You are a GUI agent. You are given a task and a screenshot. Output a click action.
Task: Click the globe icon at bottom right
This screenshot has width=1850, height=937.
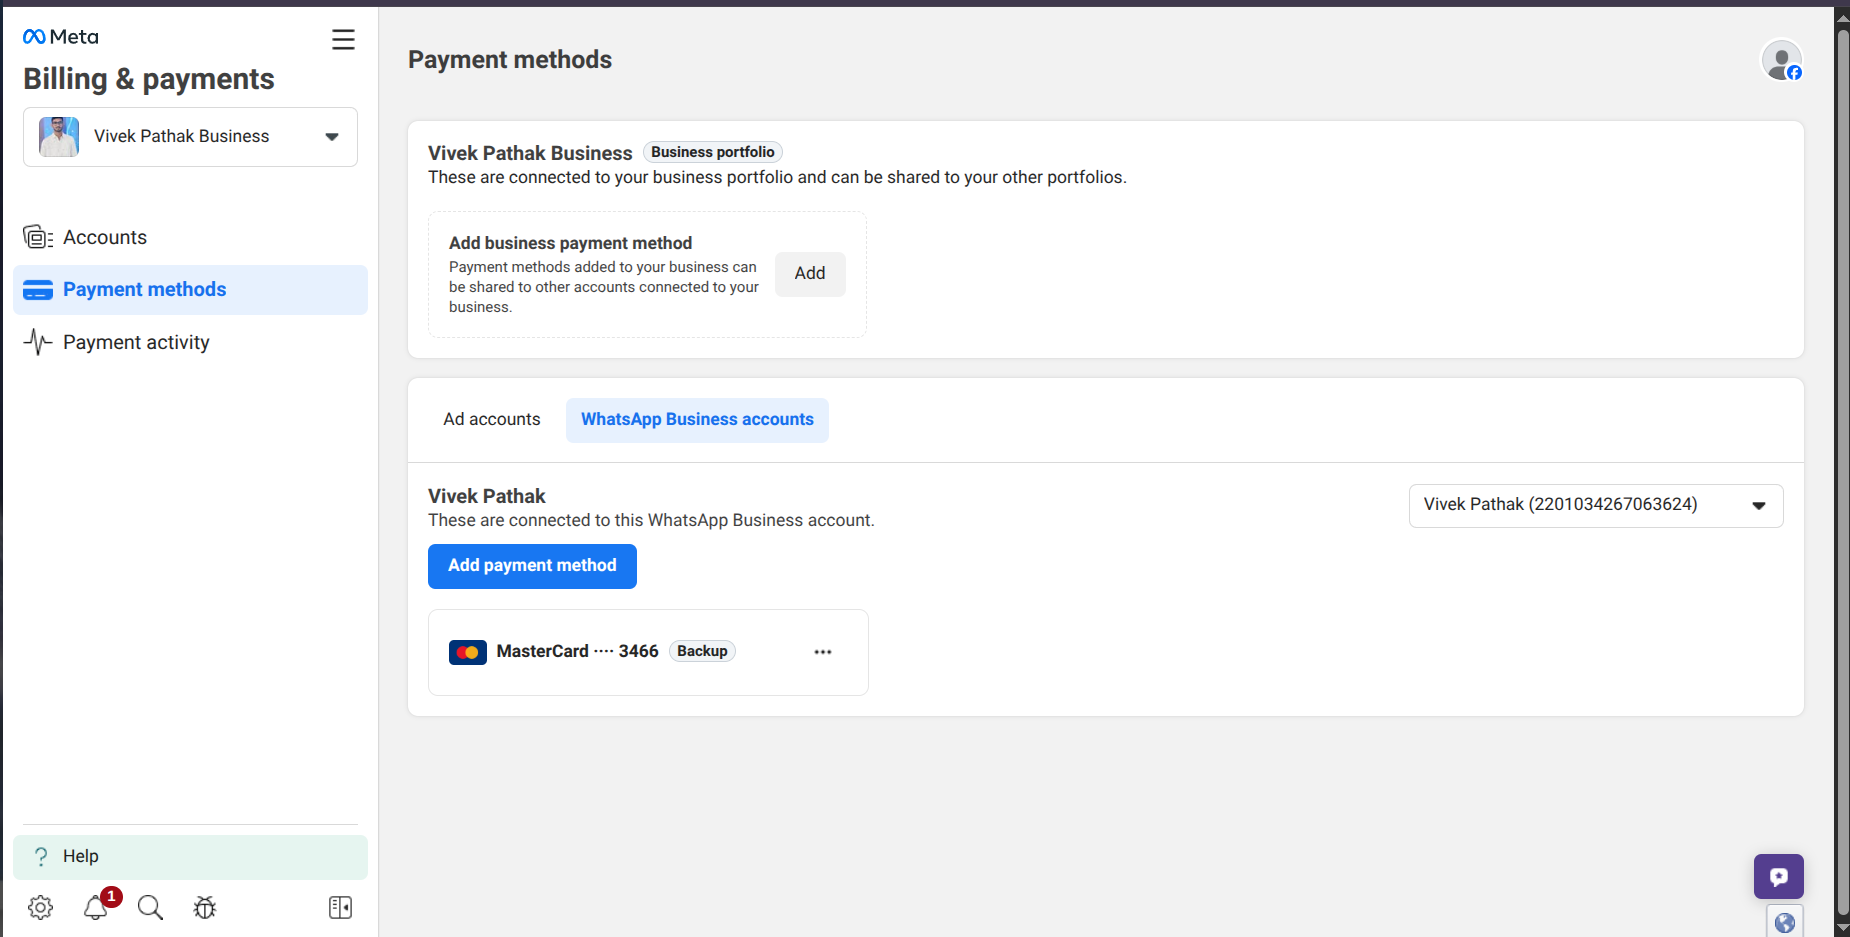pos(1784,922)
